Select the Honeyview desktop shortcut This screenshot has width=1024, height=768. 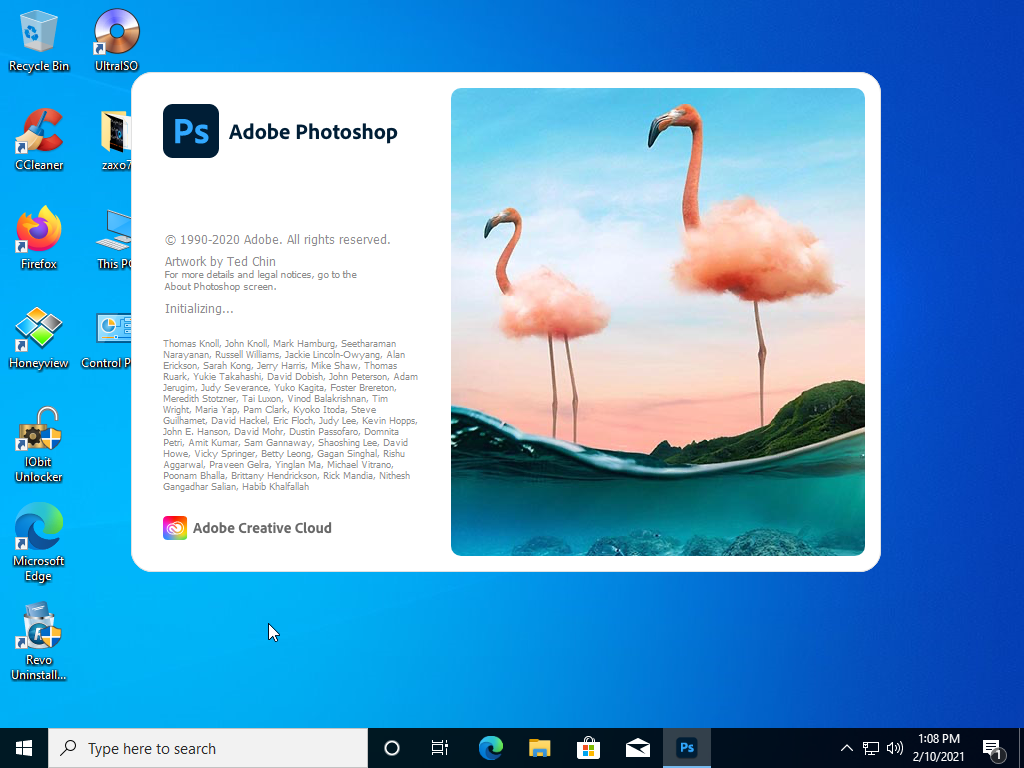click(39, 338)
